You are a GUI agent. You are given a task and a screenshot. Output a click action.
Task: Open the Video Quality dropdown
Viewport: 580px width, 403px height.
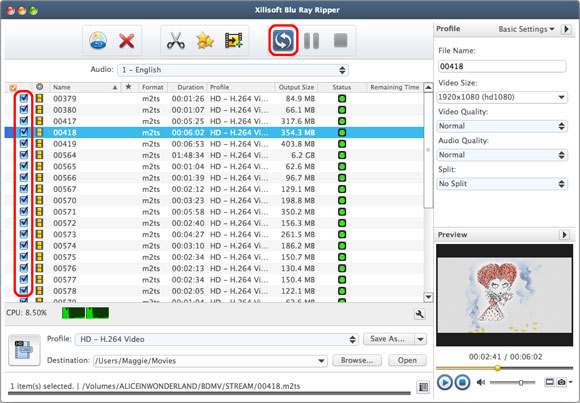coord(502,126)
